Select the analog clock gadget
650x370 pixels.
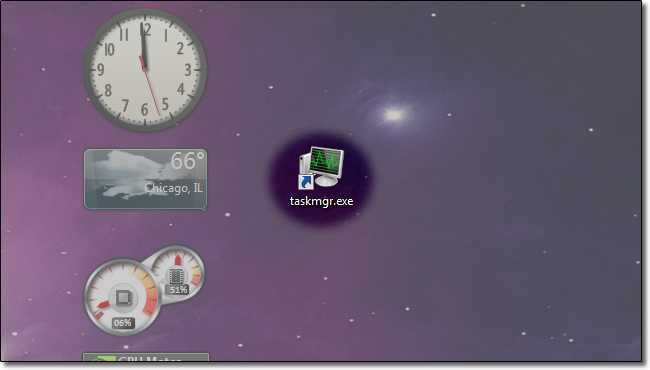point(146,70)
